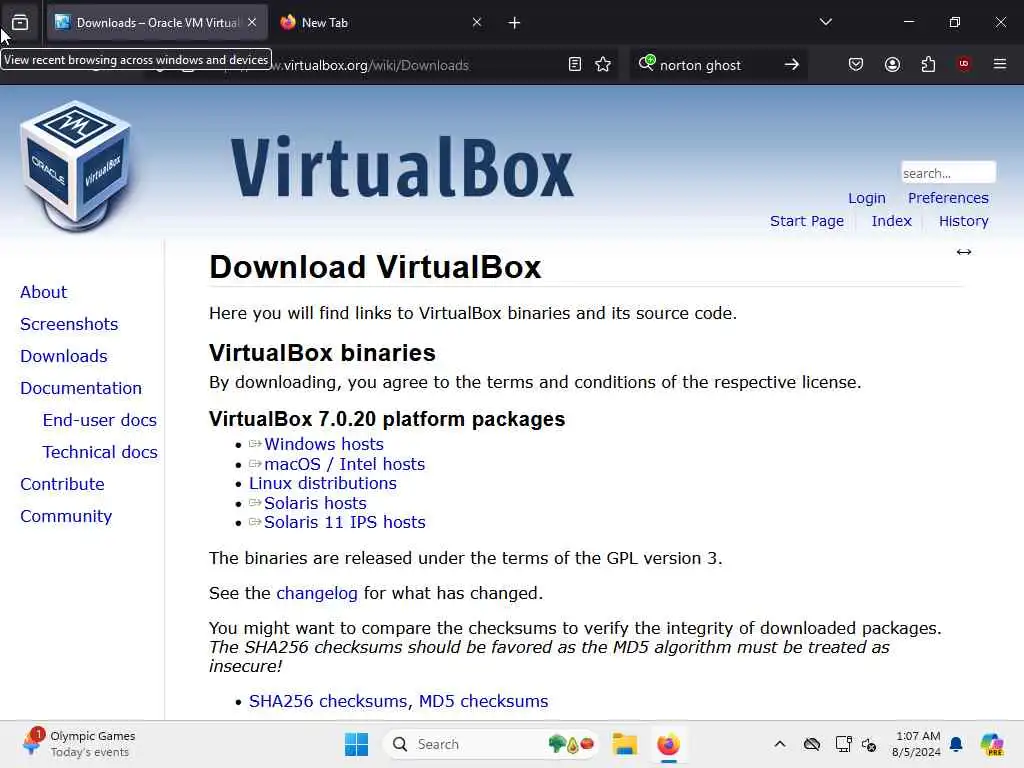Open Firefox account icon

coord(892,64)
